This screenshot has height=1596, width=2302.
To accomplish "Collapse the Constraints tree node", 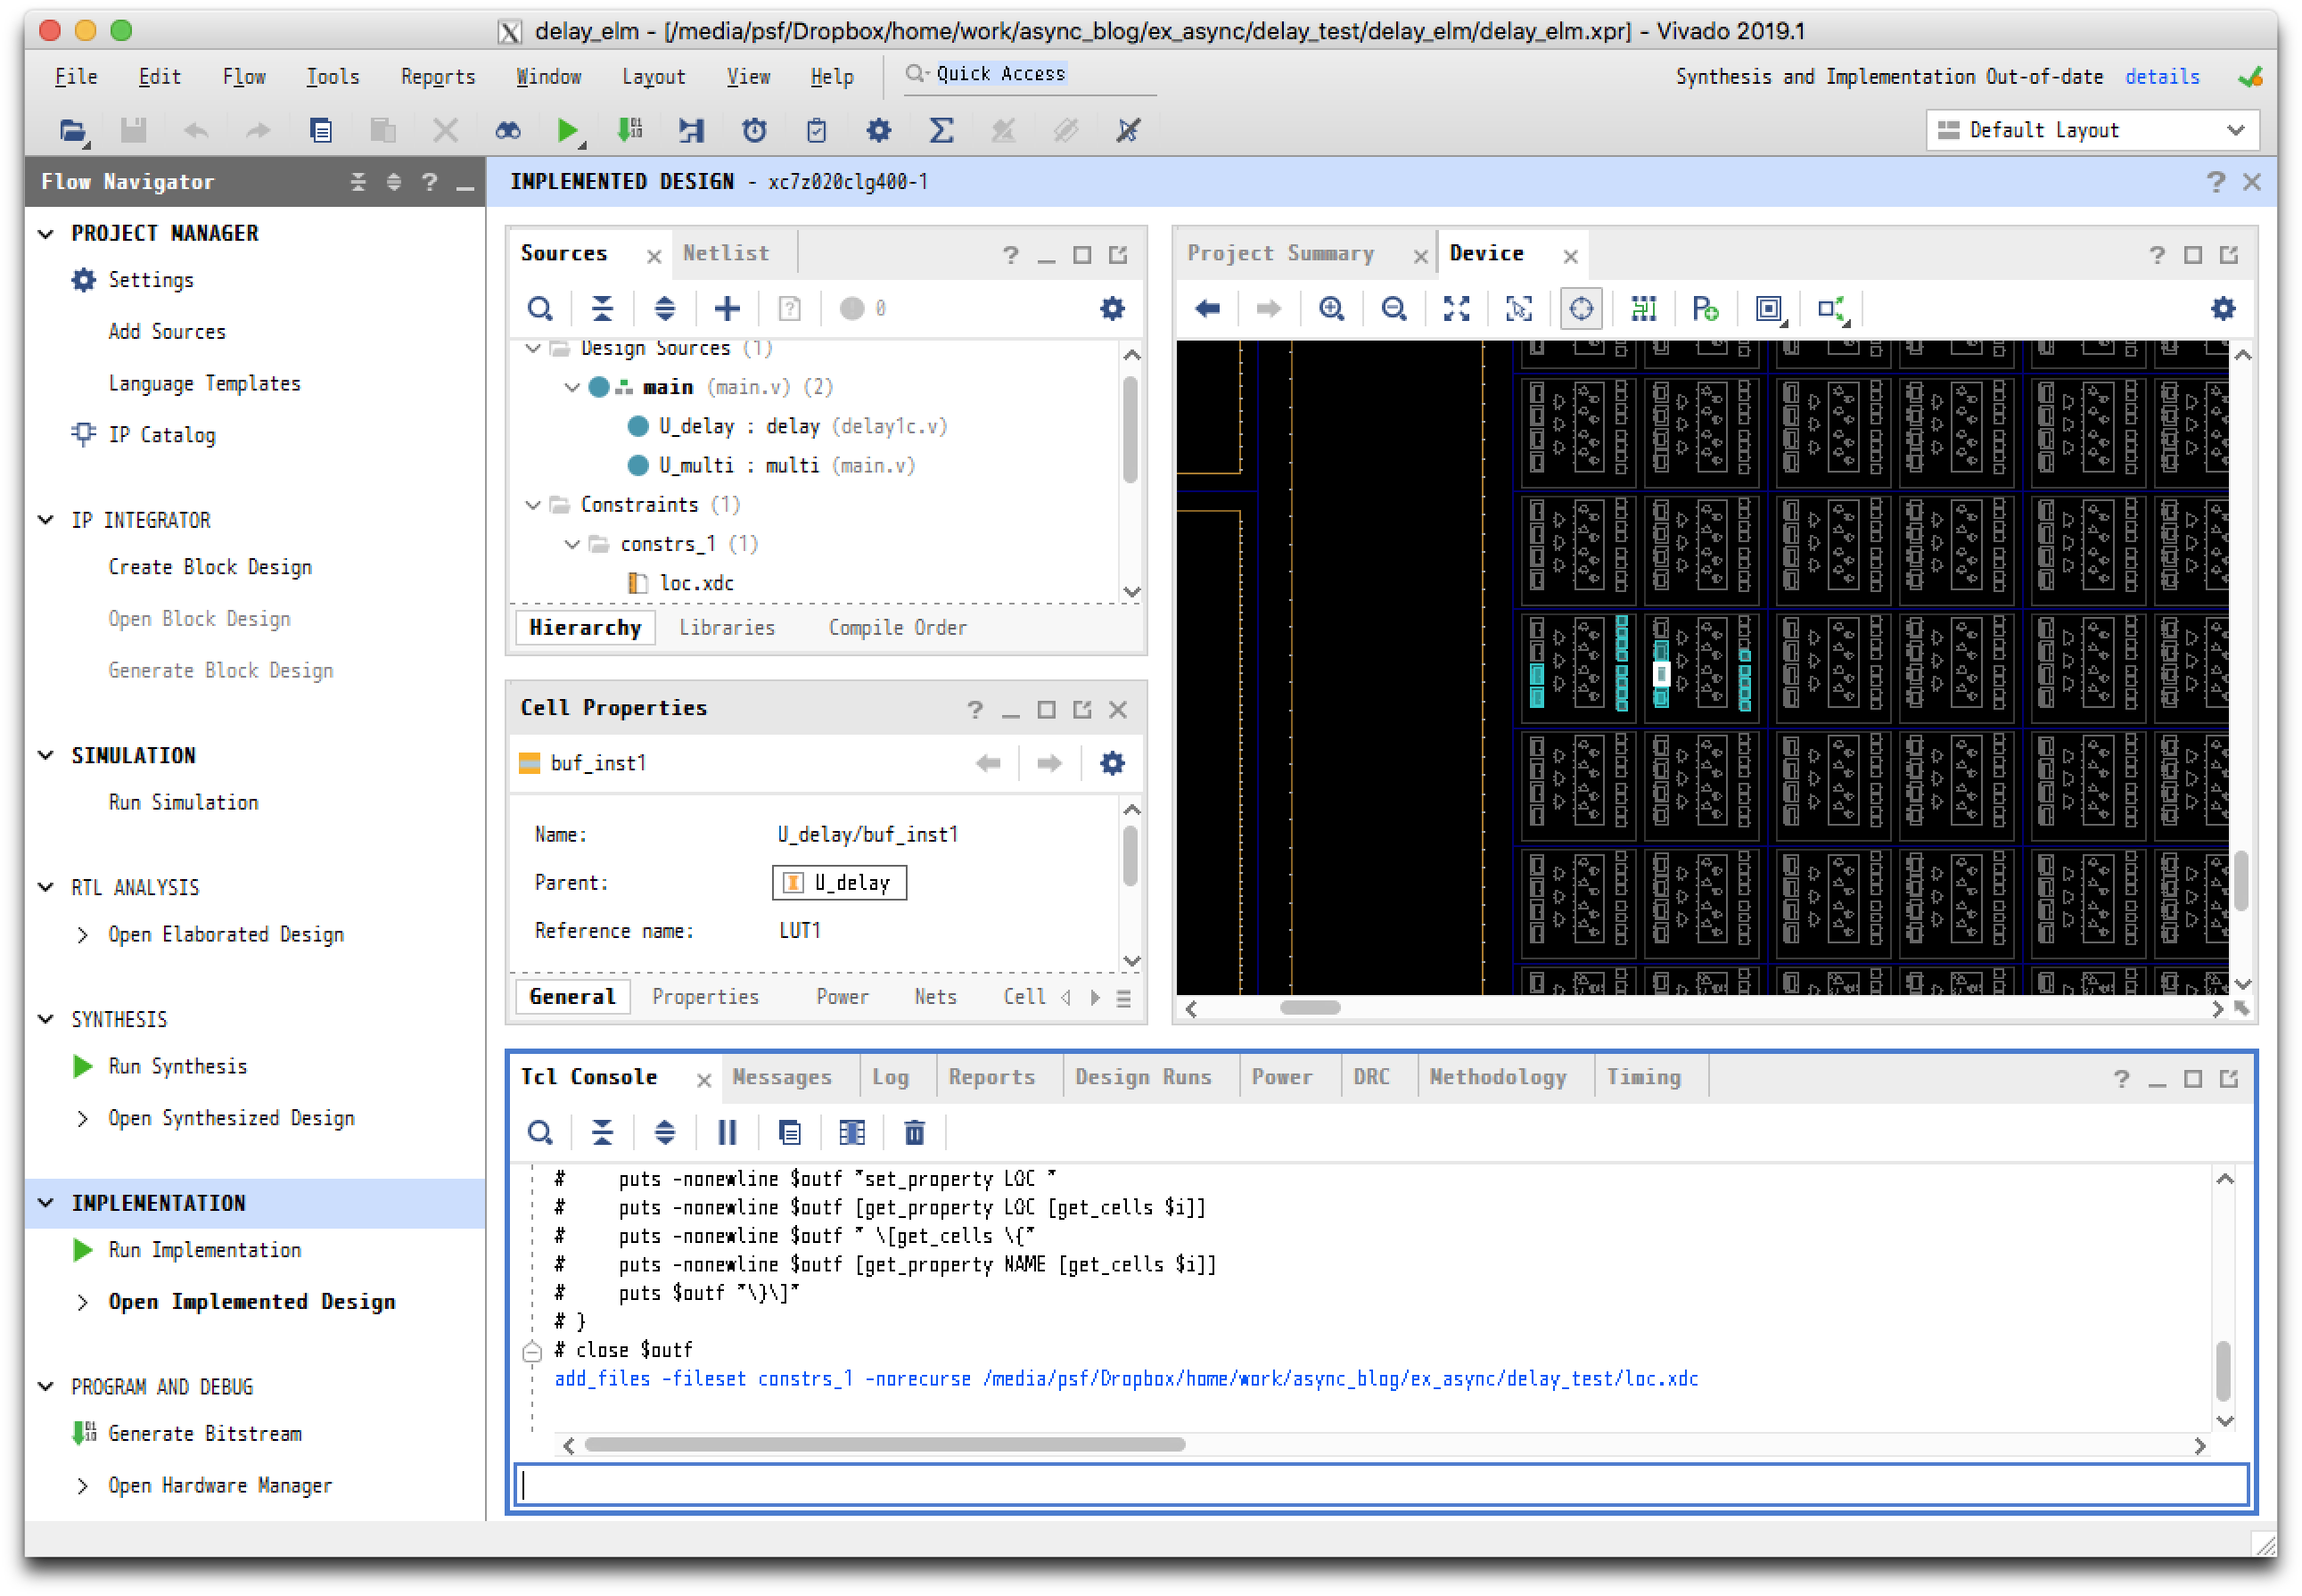I will point(533,505).
